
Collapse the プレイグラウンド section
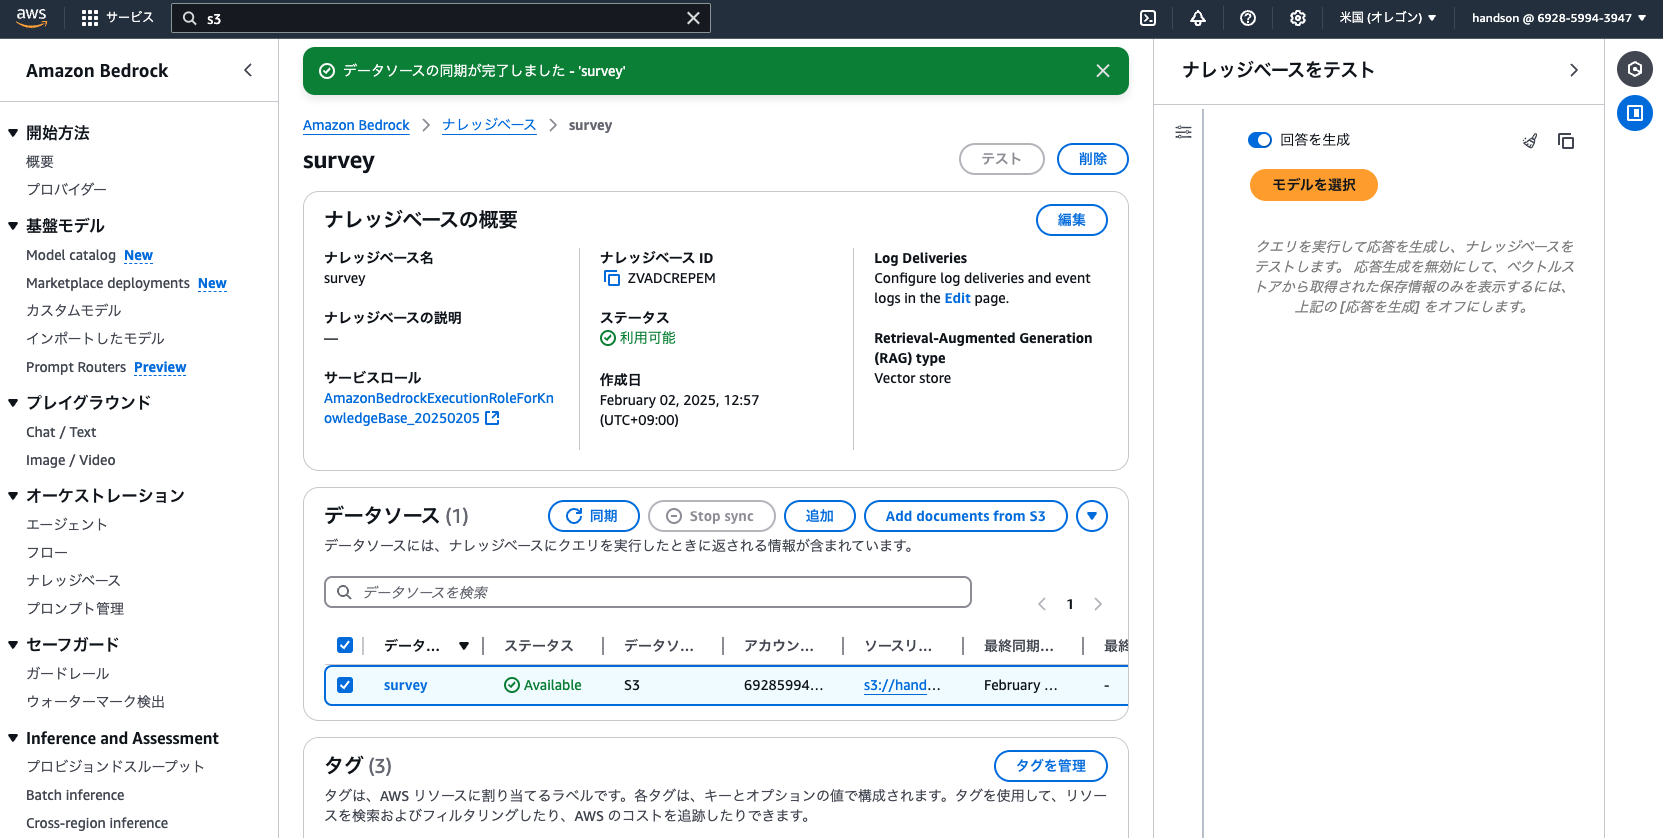click(13, 403)
